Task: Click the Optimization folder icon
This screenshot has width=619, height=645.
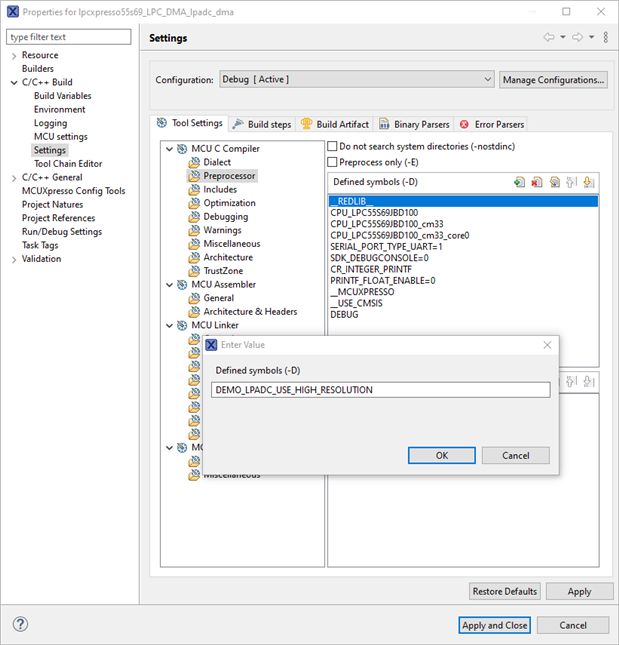Action: (194, 203)
